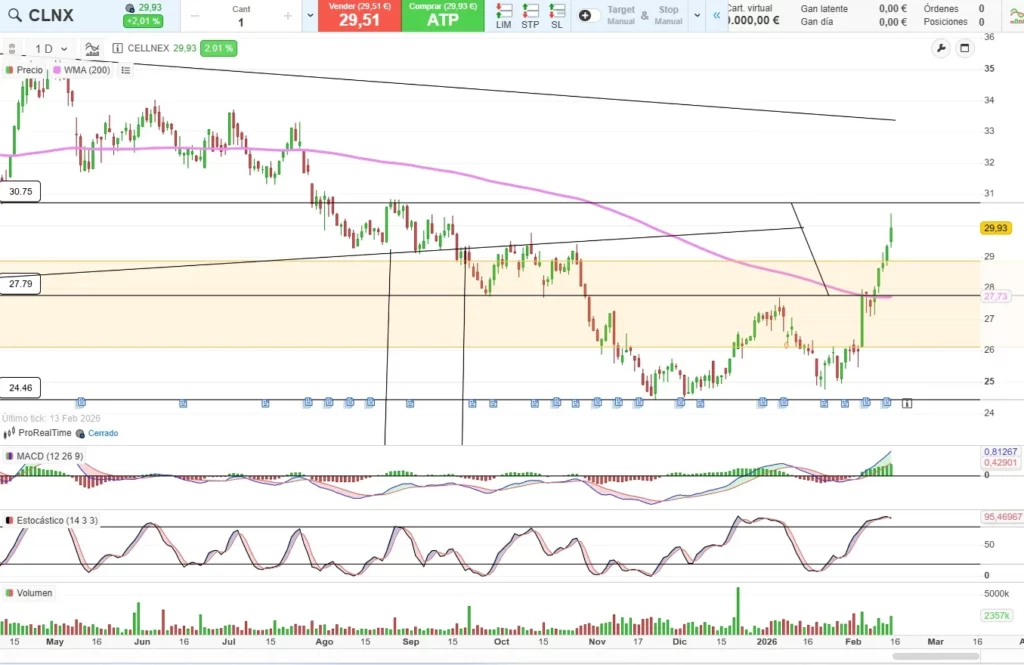Open the indicator list icon beside WMA (200)
The height and width of the screenshot is (665, 1024).
[x=125, y=70]
